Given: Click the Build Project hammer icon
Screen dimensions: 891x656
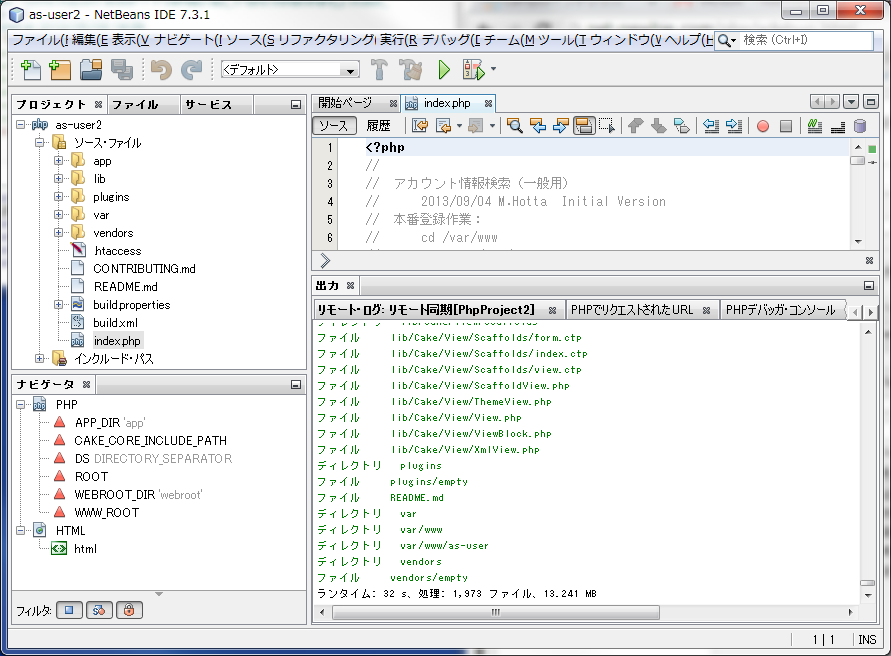Looking at the screenshot, I should click(x=379, y=69).
